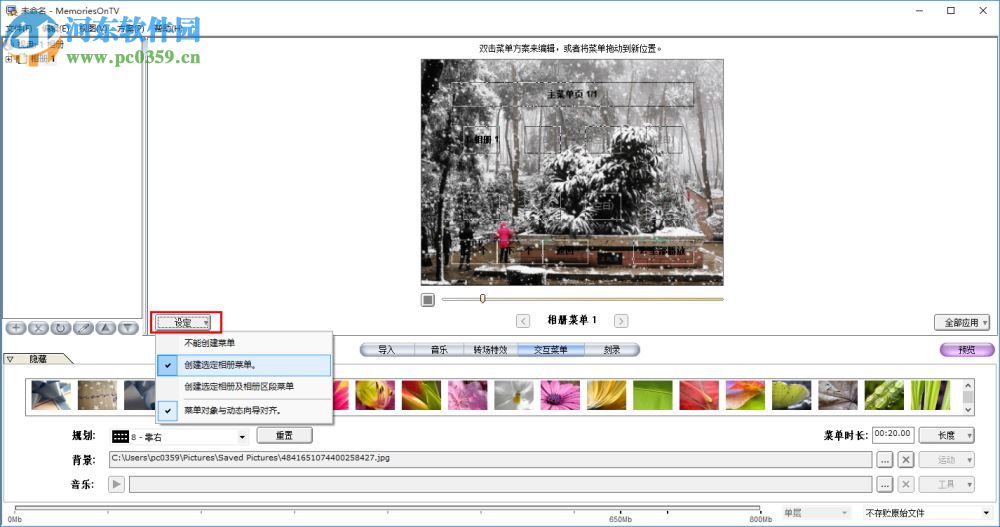Click the pencil edit icon under album list

pyautogui.click(x=83, y=328)
